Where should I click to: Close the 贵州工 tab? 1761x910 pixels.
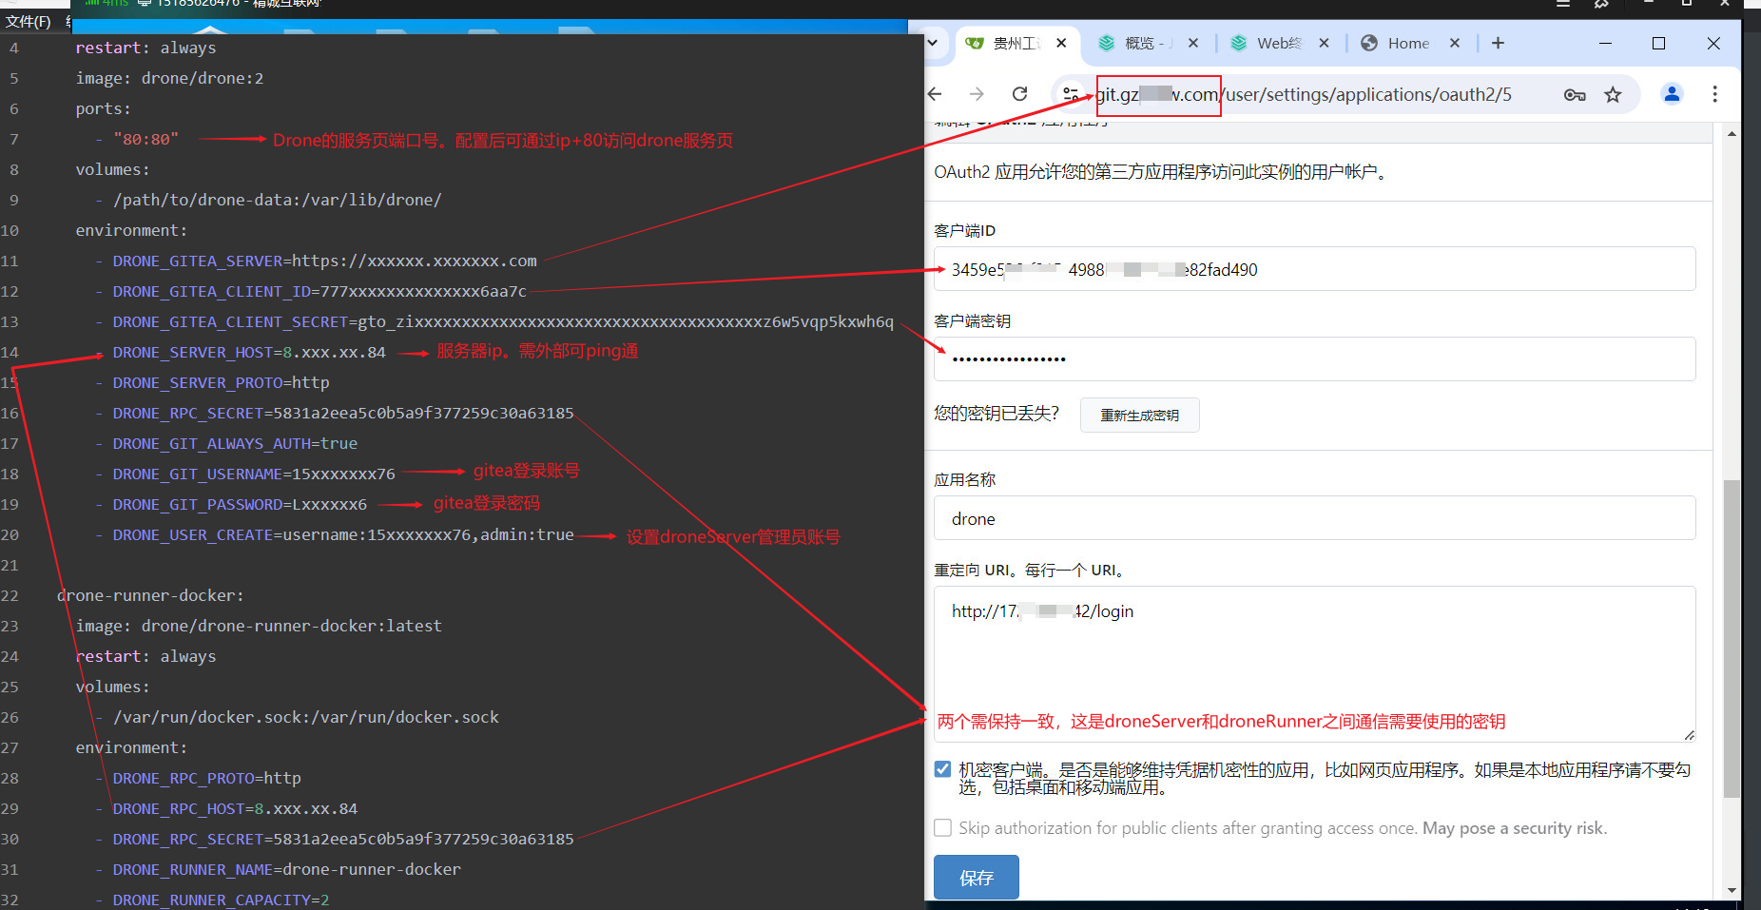[x=1062, y=43]
